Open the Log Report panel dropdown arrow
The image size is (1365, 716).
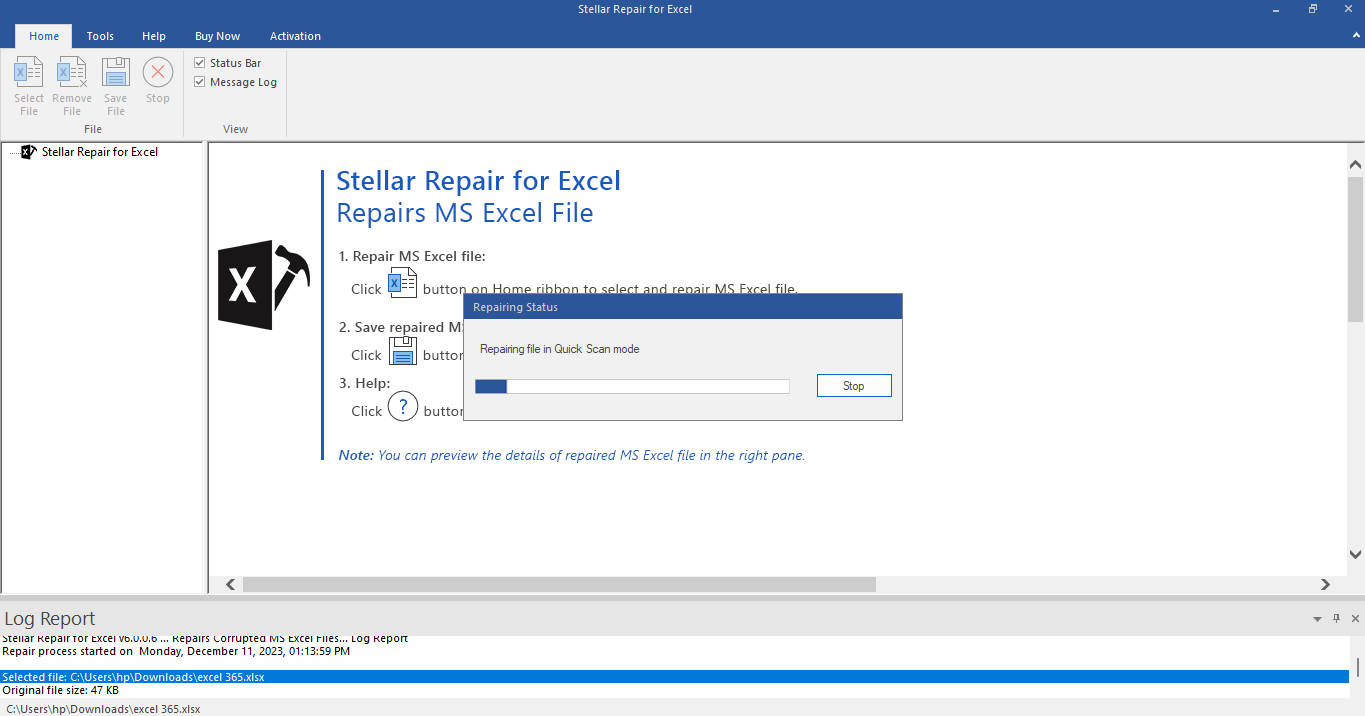pos(1317,619)
